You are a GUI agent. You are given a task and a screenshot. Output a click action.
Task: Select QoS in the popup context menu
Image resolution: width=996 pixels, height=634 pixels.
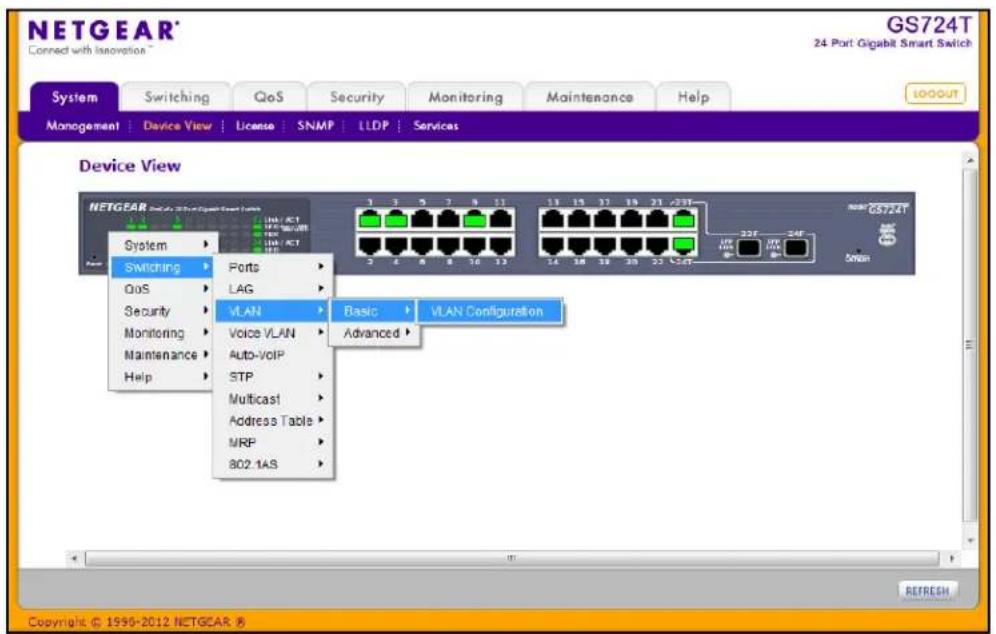tap(162, 289)
